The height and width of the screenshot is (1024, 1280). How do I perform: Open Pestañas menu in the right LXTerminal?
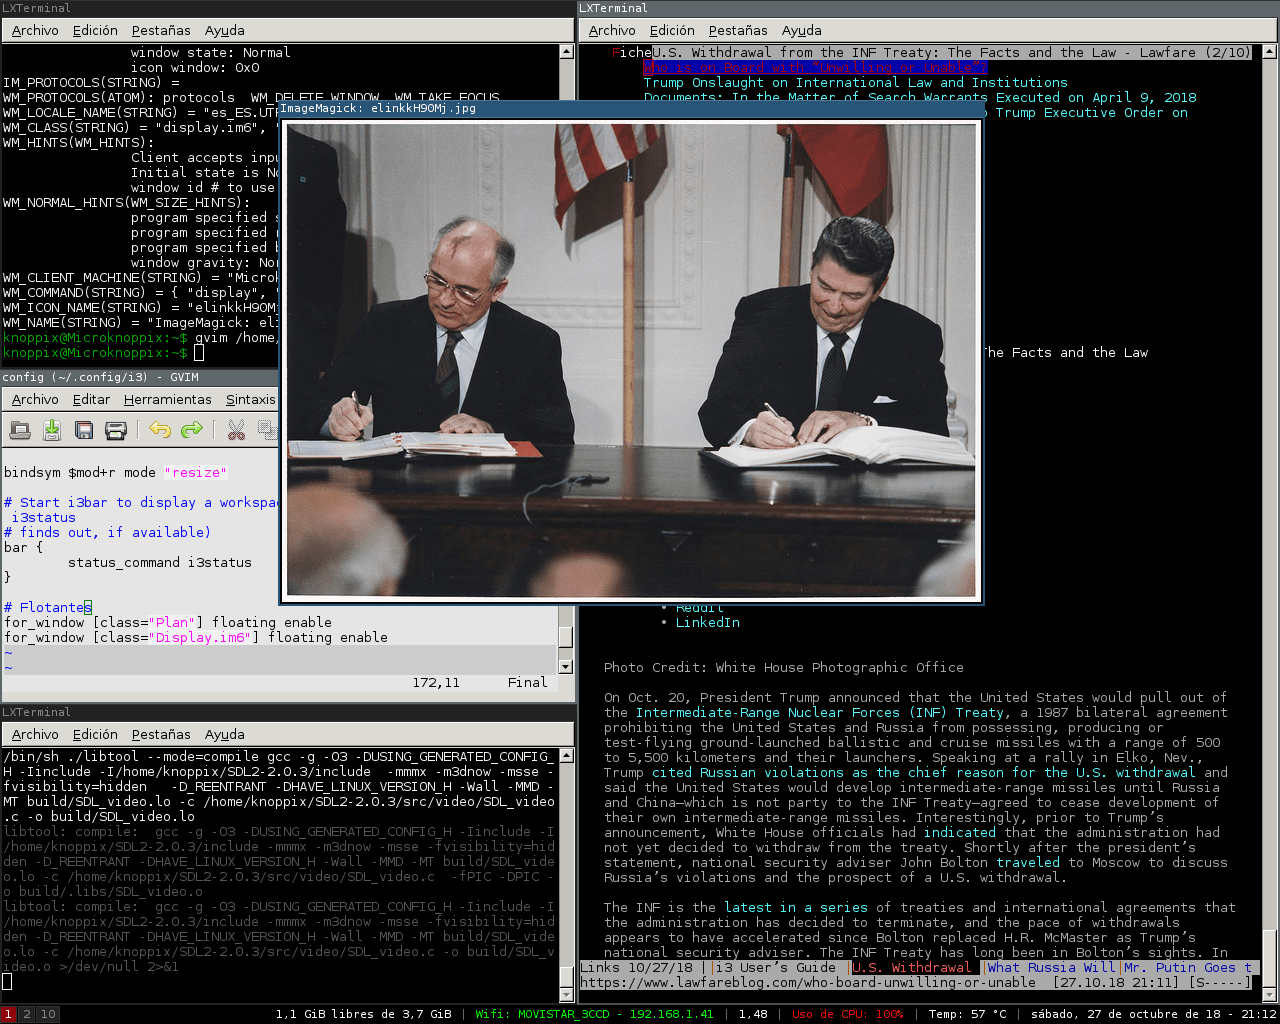click(x=738, y=31)
